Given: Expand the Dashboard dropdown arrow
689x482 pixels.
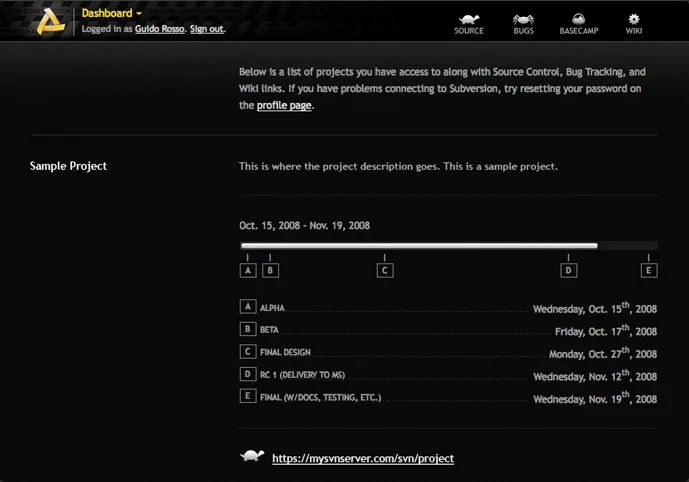Looking at the screenshot, I should tap(139, 14).
